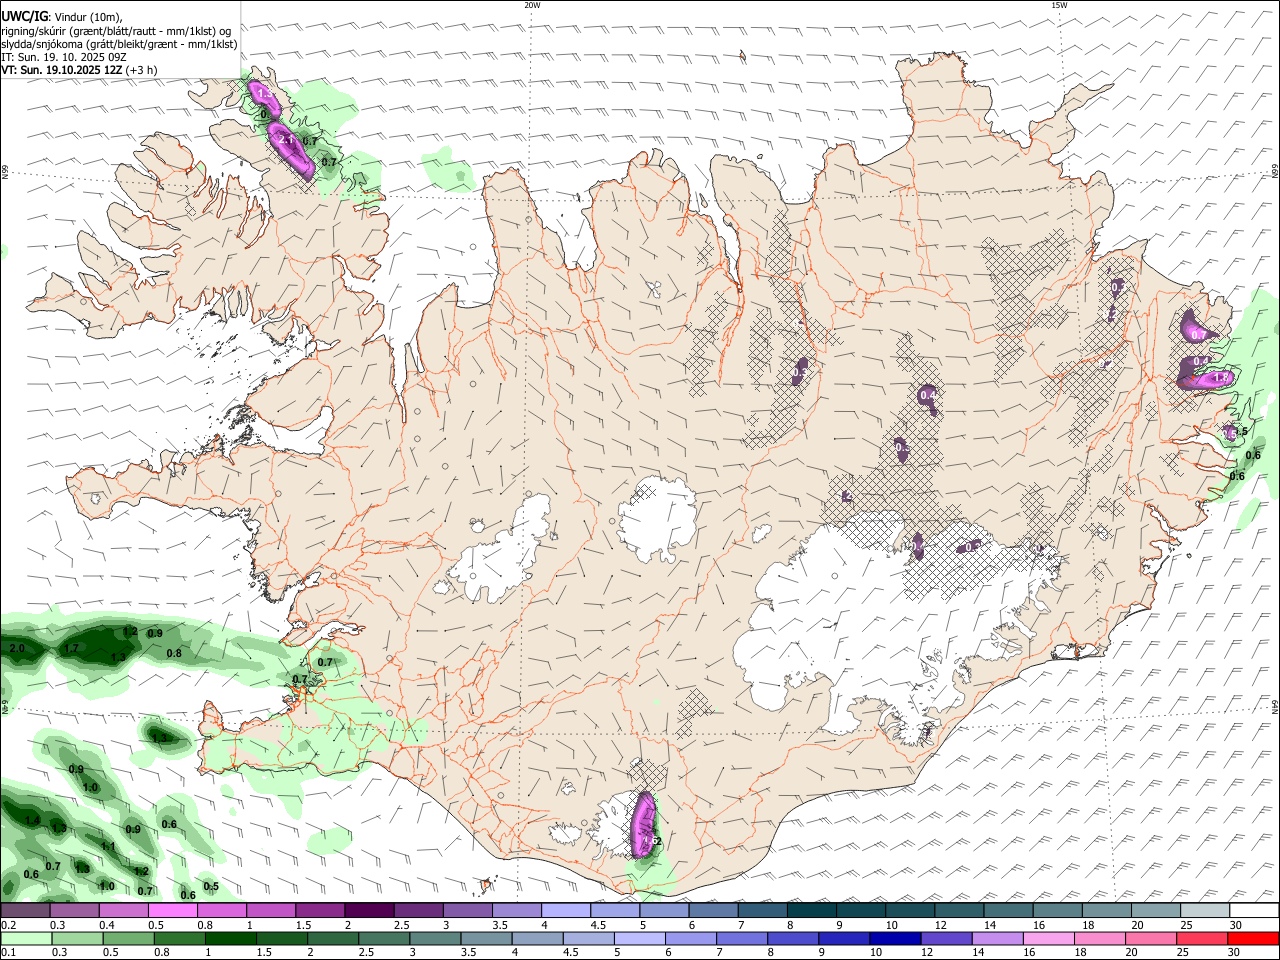Select the 'rigning/skúrir' description line in the header
Viewport: 1280px width, 960px height.
click(x=115, y=31)
